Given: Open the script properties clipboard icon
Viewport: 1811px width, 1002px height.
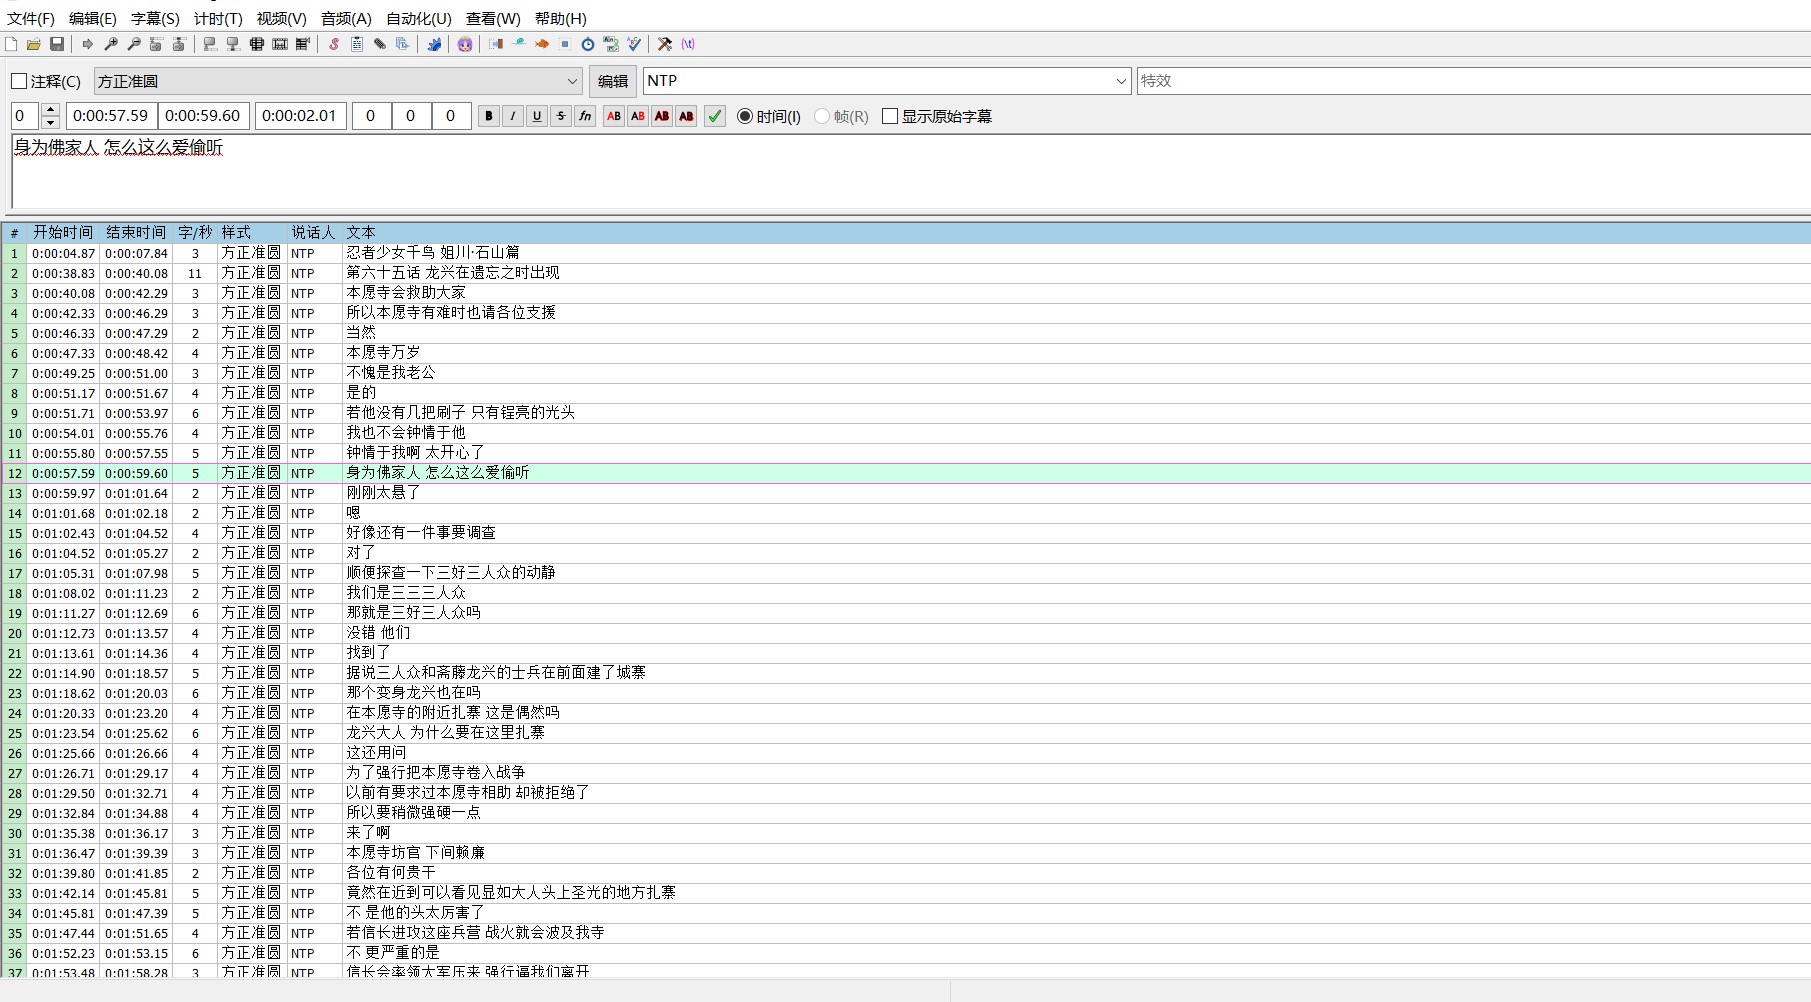Looking at the screenshot, I should [x=357, y=44].
